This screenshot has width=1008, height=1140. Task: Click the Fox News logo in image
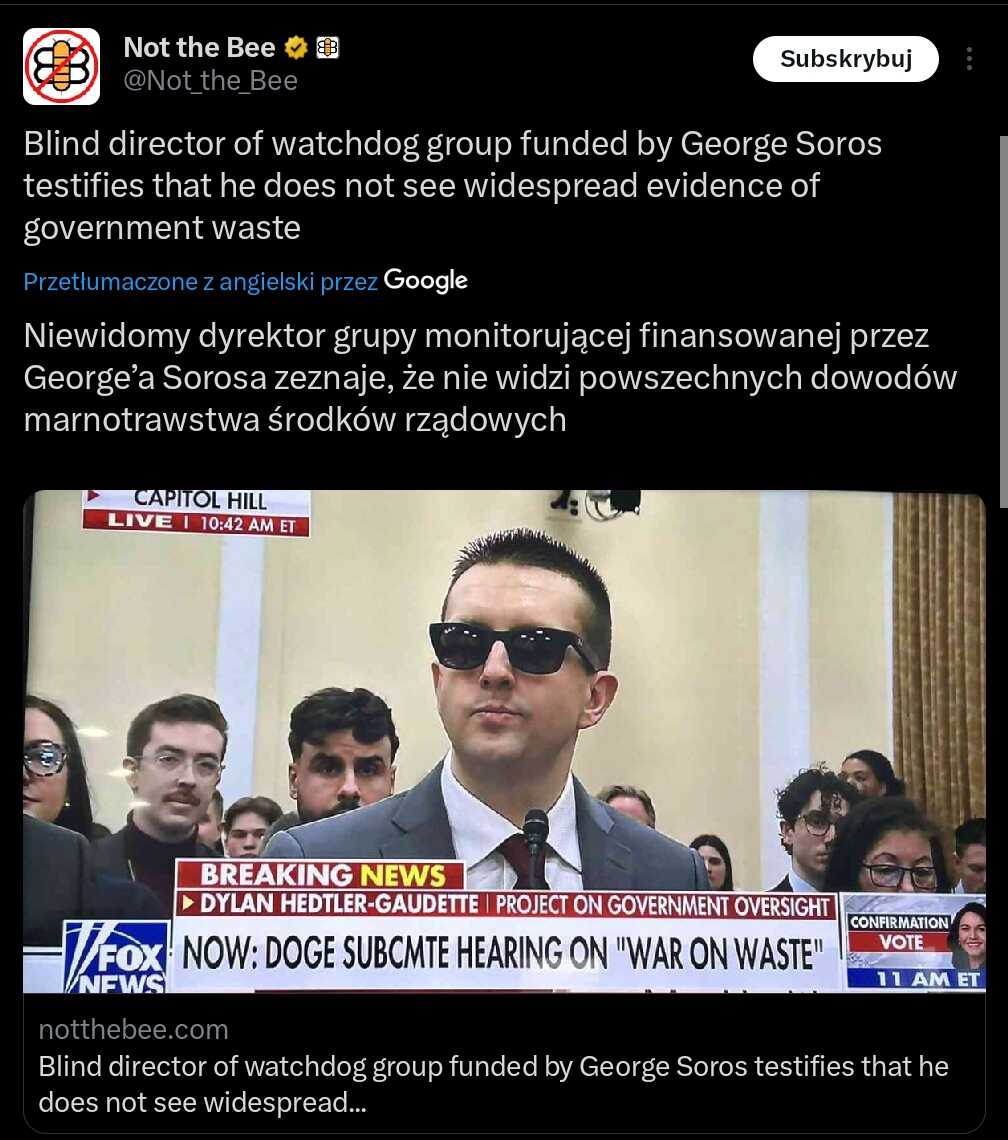tap(116, 956)
